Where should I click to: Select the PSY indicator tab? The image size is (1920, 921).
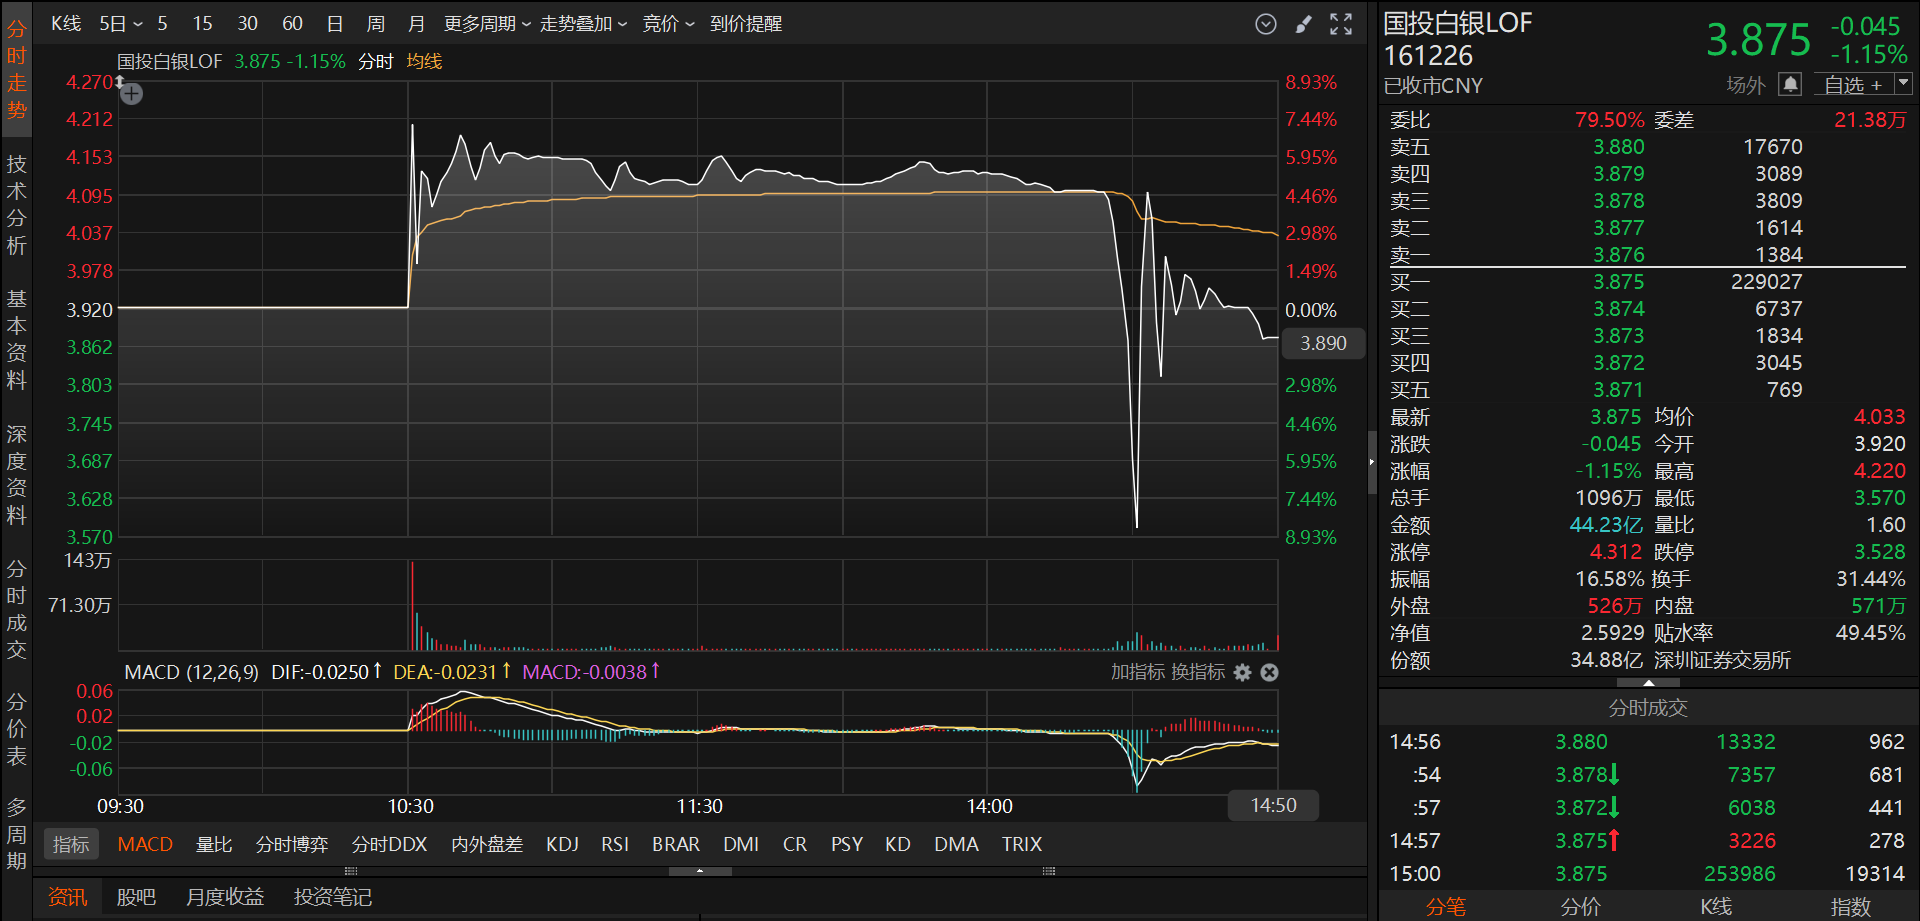point(847,844)
